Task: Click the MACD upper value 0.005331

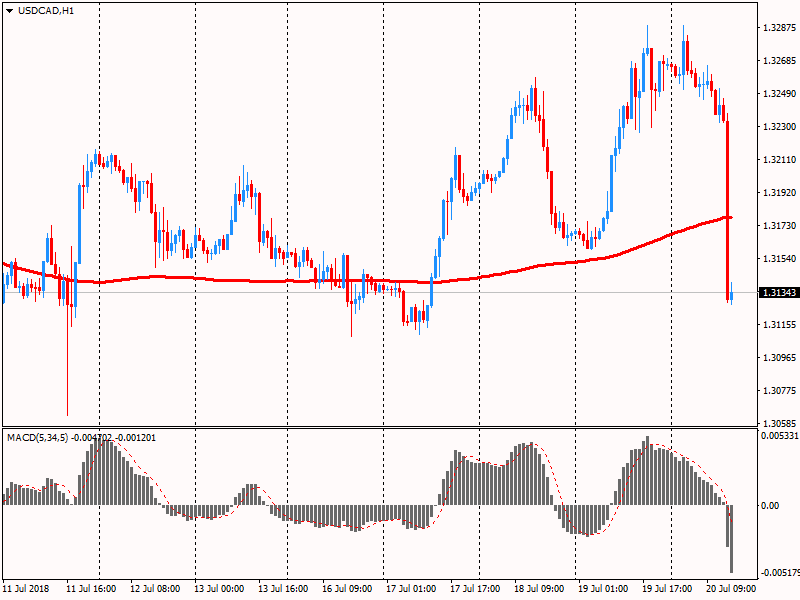Action: (x=780, y=436)
